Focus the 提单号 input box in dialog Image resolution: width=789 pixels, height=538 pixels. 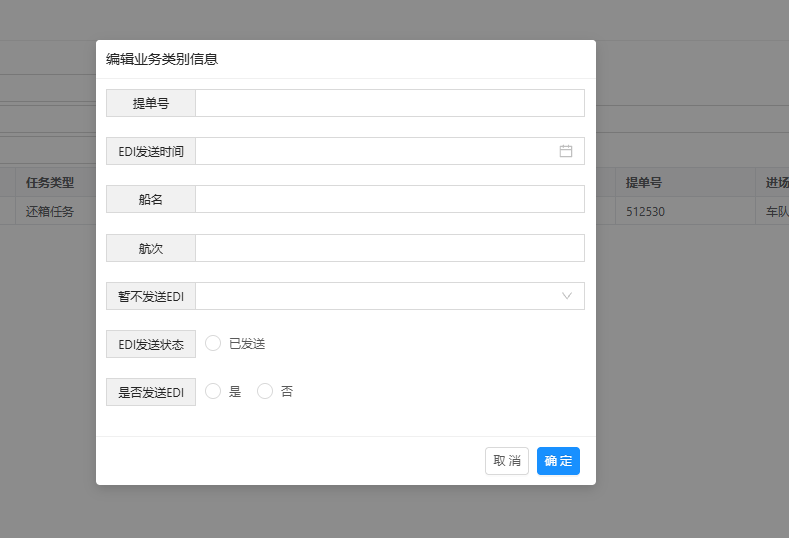click(x=389, y=103)
